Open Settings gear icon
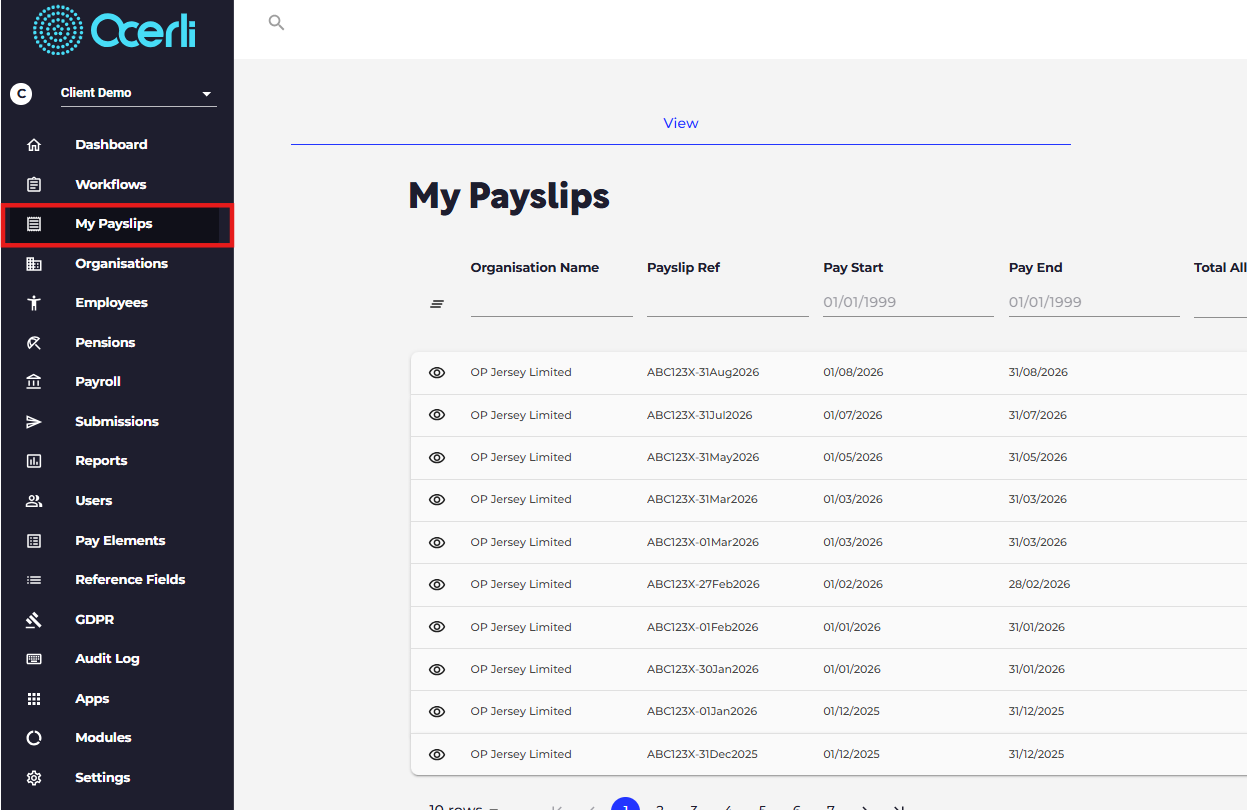Viewport: 1247px width, 810px height. (34, 778)
